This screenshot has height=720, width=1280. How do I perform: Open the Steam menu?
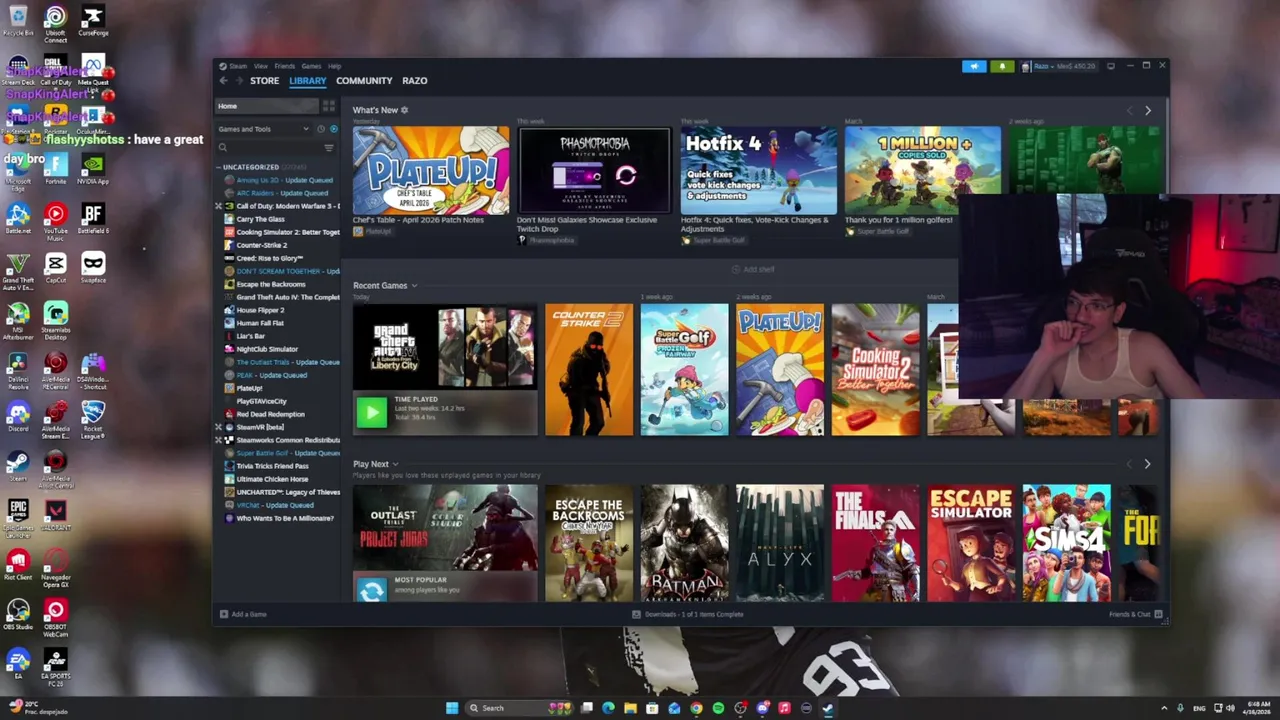tap(238, 66)
